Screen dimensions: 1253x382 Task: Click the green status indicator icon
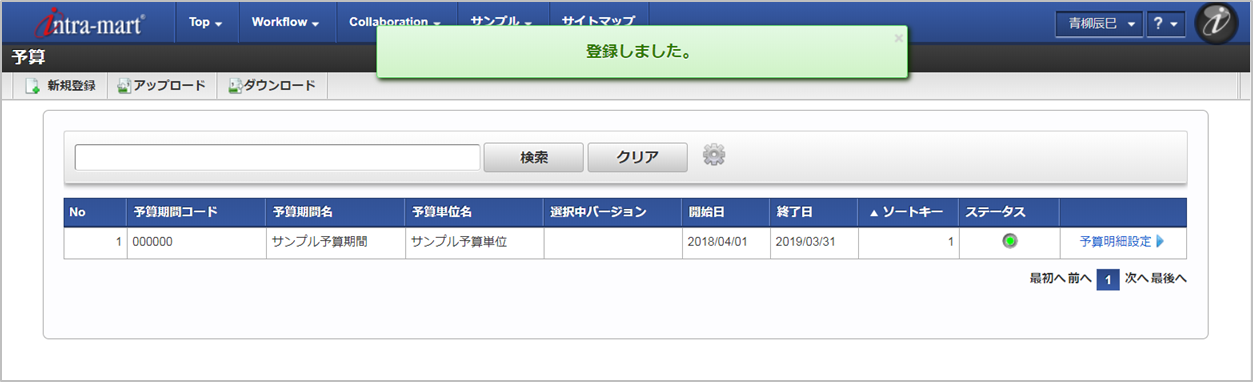1009,241
